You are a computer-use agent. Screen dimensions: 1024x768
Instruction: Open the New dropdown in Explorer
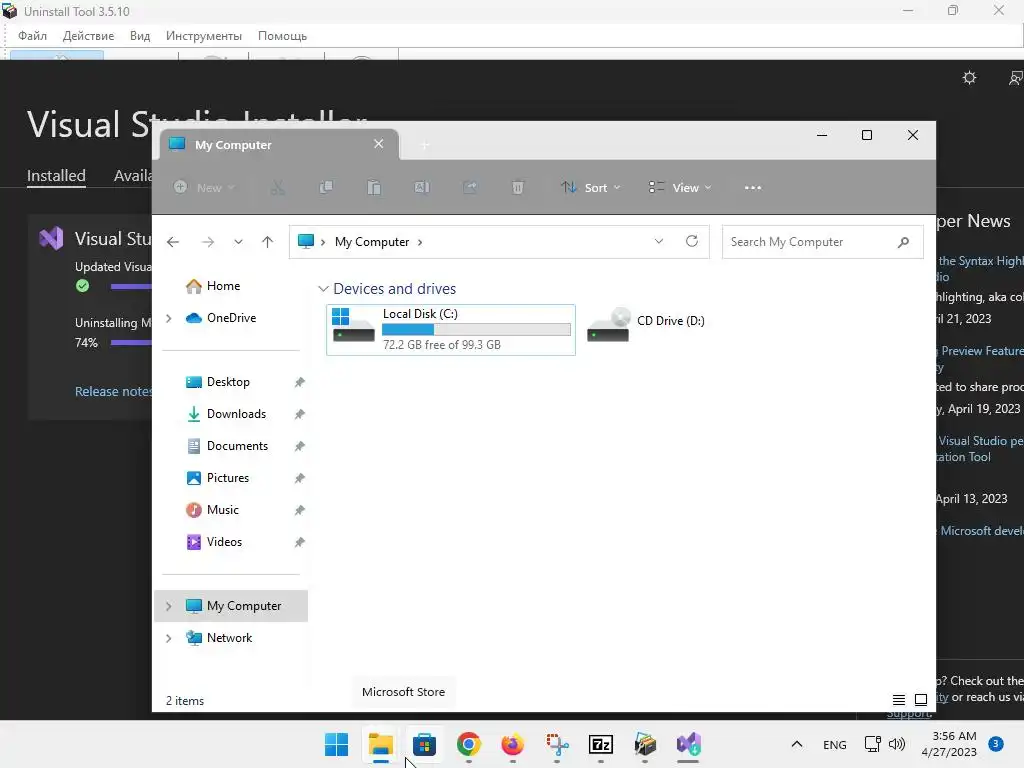click(204, 188)
